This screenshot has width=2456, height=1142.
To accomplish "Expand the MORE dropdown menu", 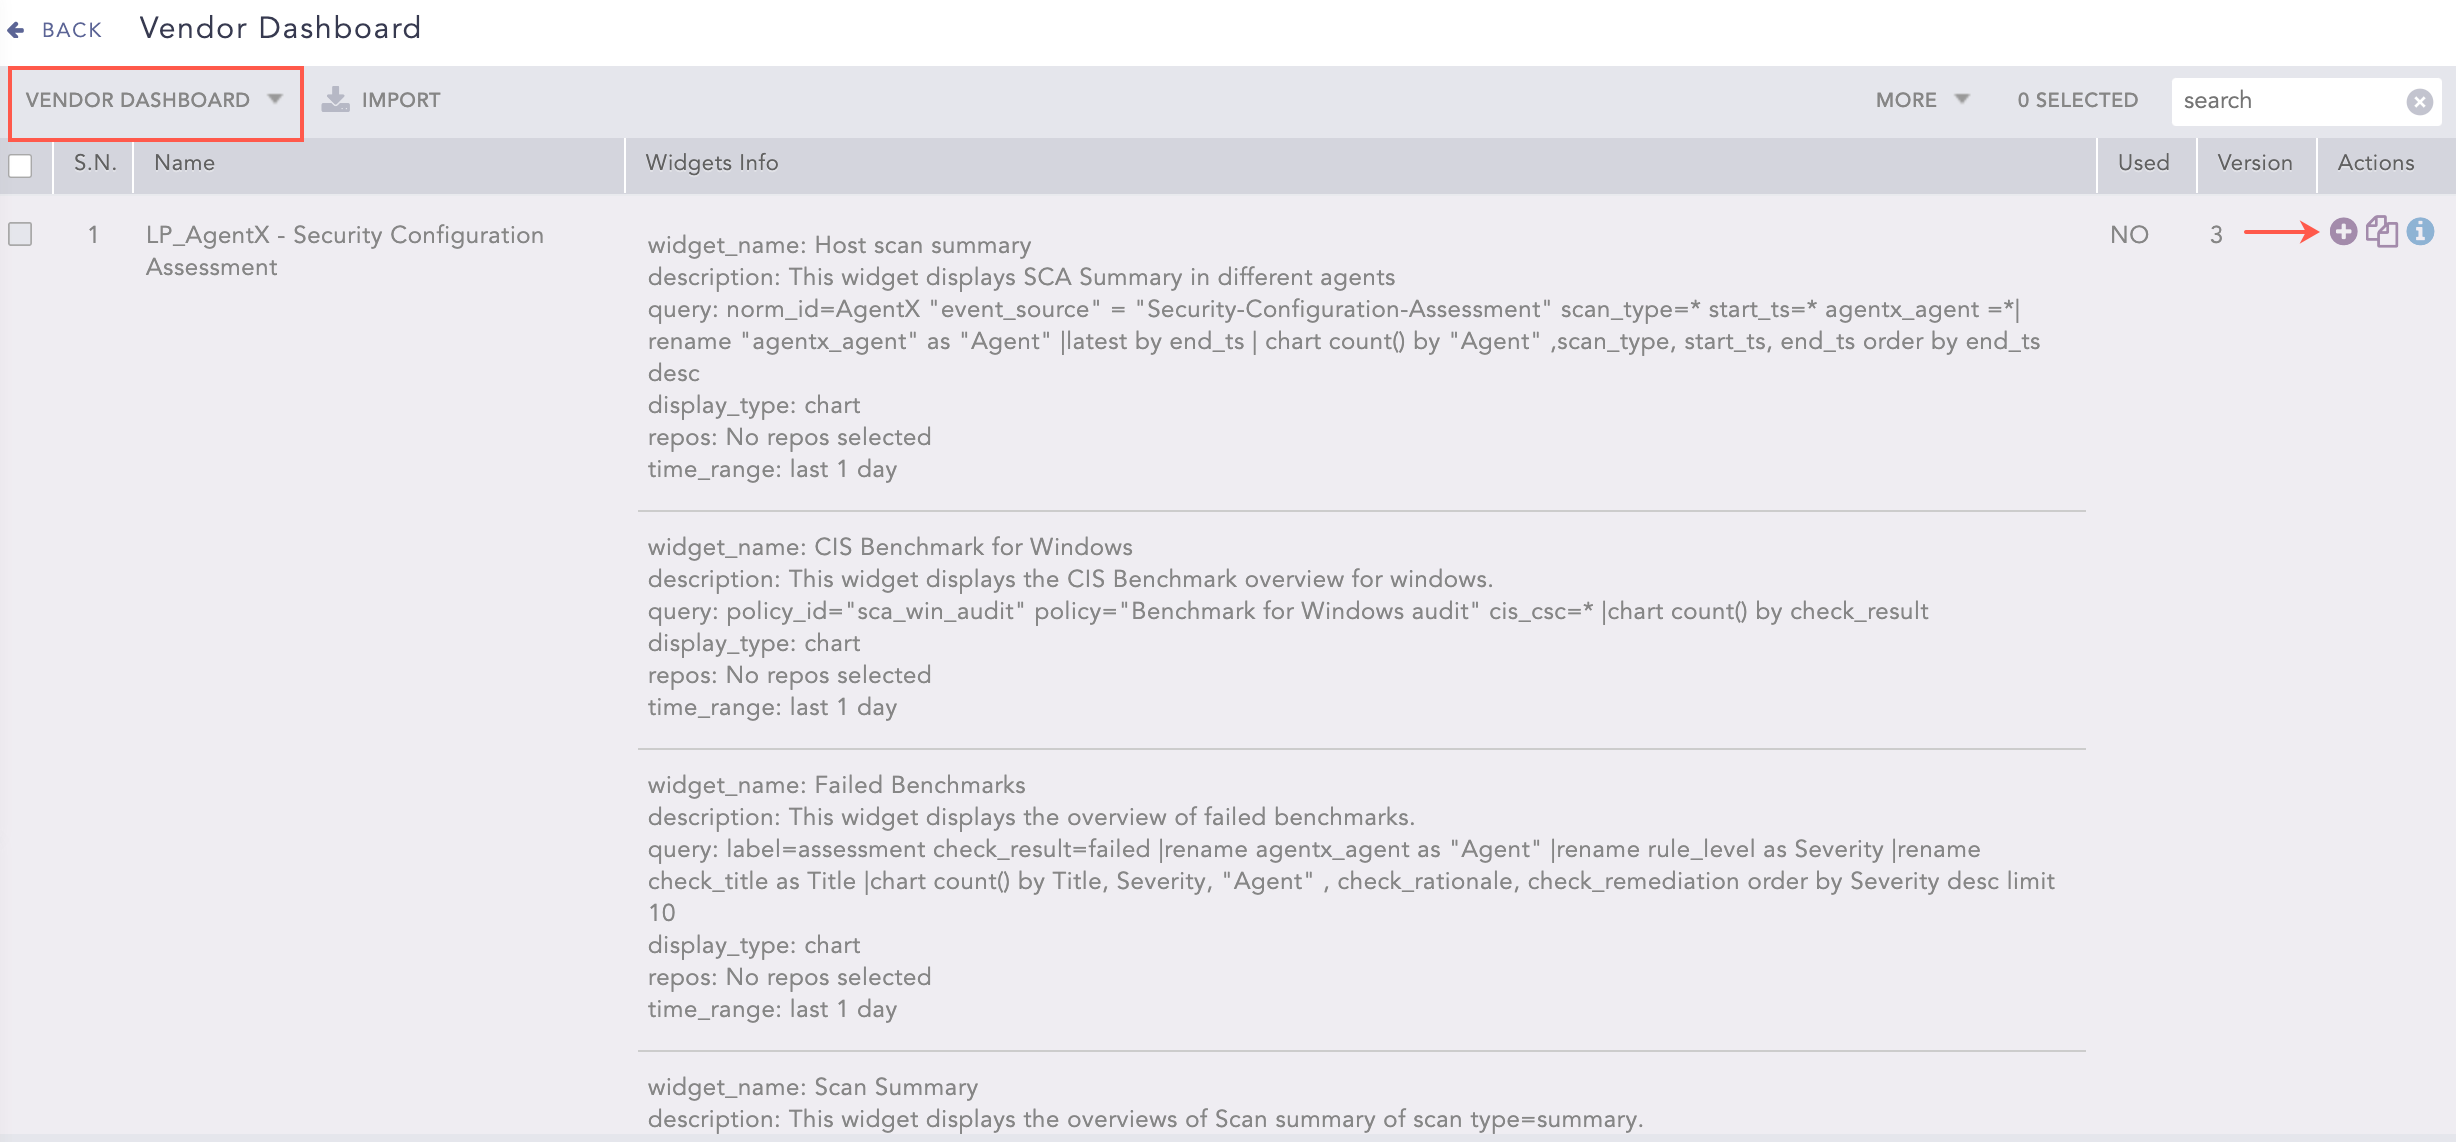I will 1906,100.
